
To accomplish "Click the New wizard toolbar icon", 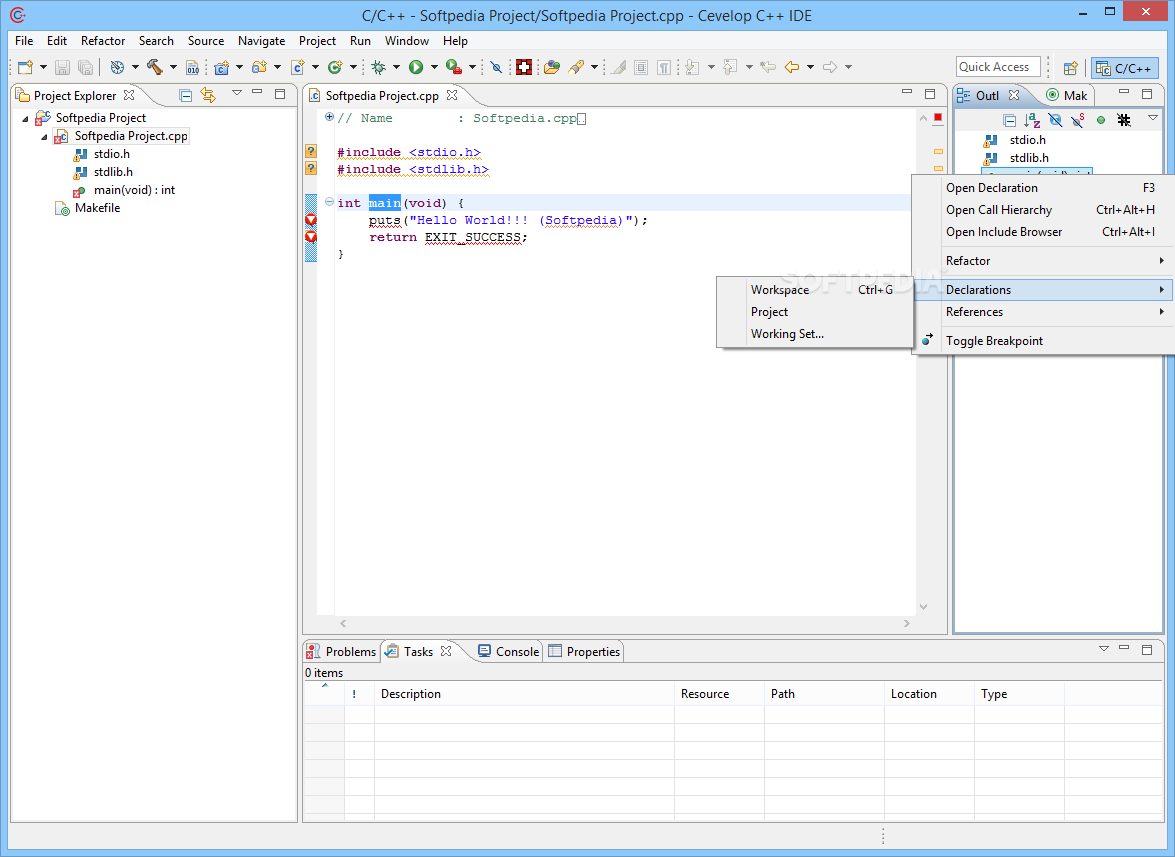I will (x=25, y=67).
